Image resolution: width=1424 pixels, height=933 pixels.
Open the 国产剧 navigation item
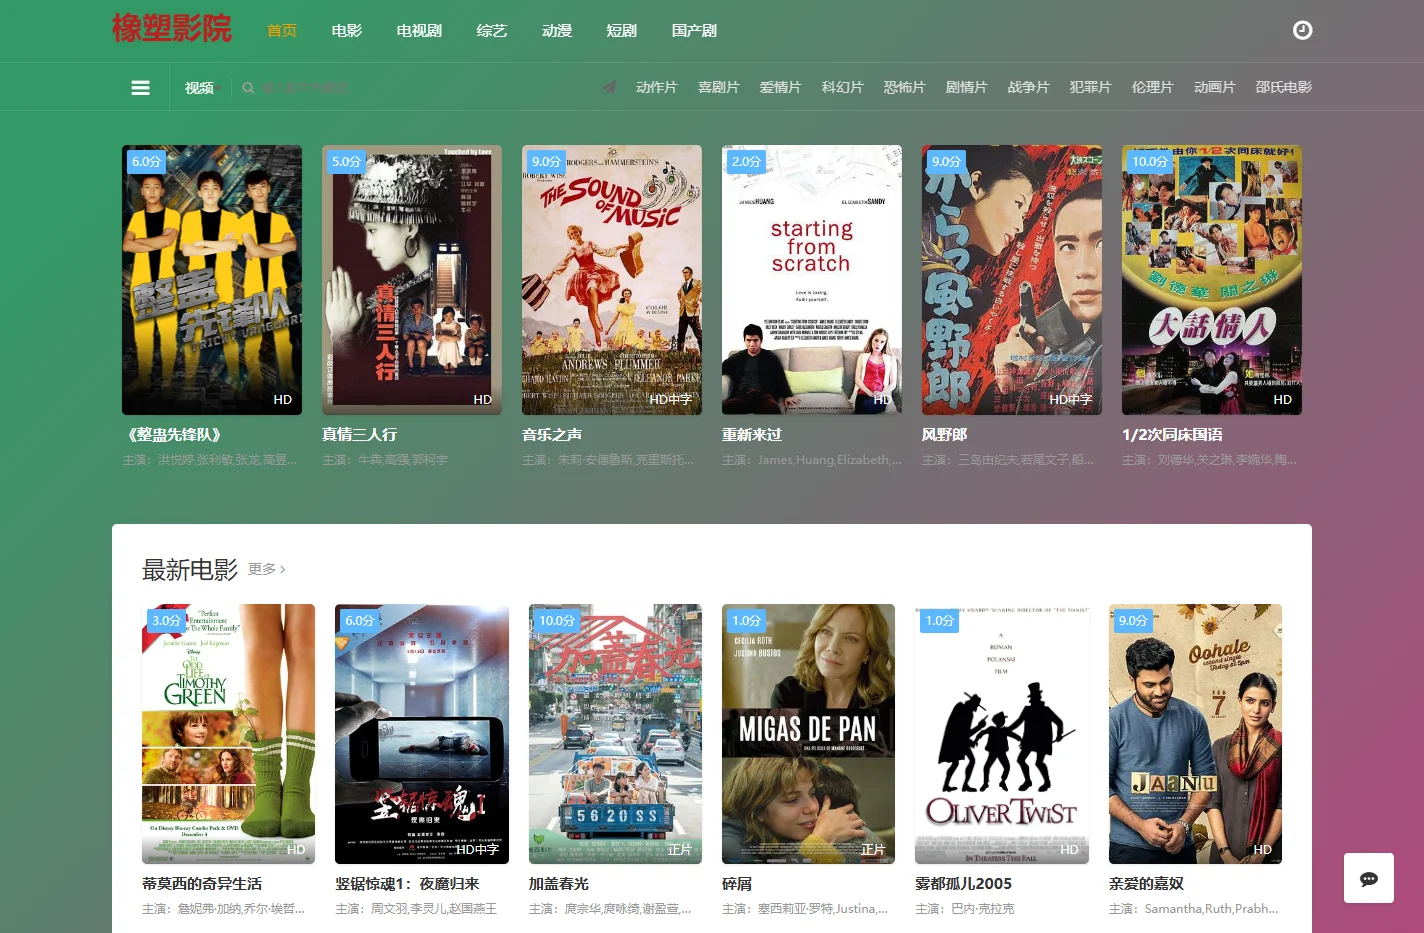click(694, 31)
